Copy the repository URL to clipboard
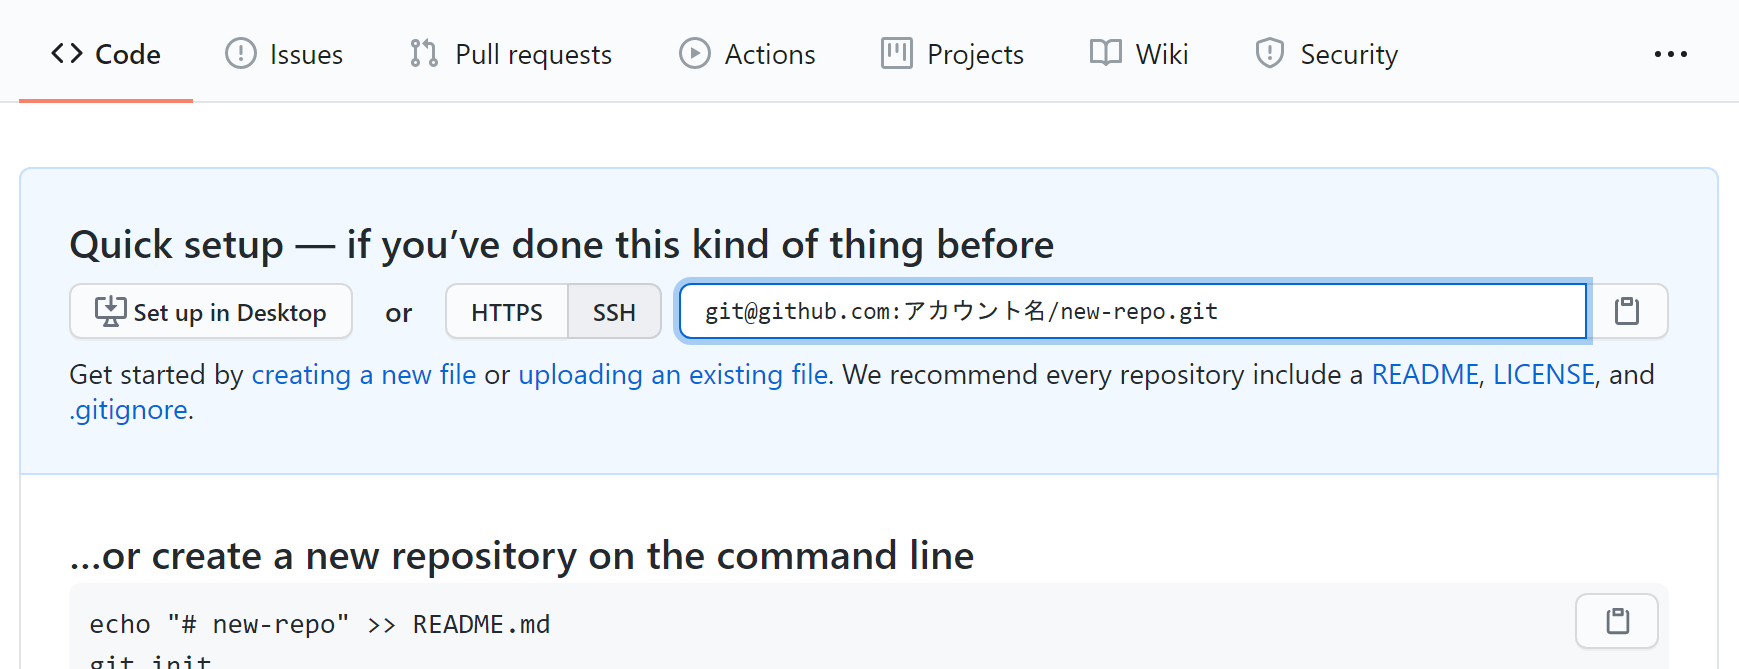Viewport: 1739px width, 669px height. pos(1627,312)
